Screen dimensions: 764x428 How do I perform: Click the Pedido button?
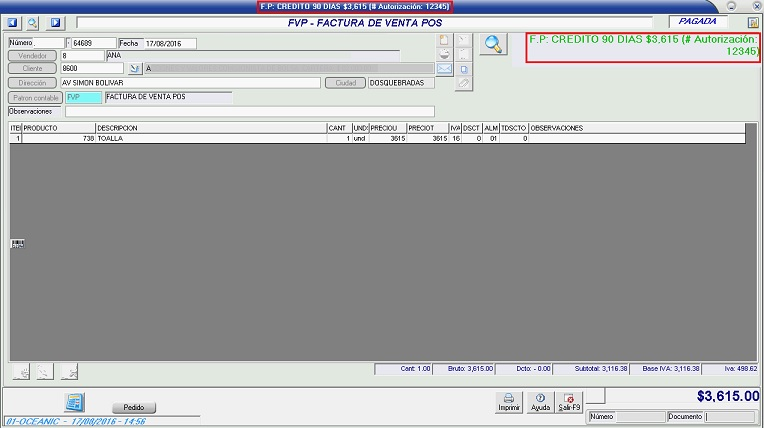point(134,408)
